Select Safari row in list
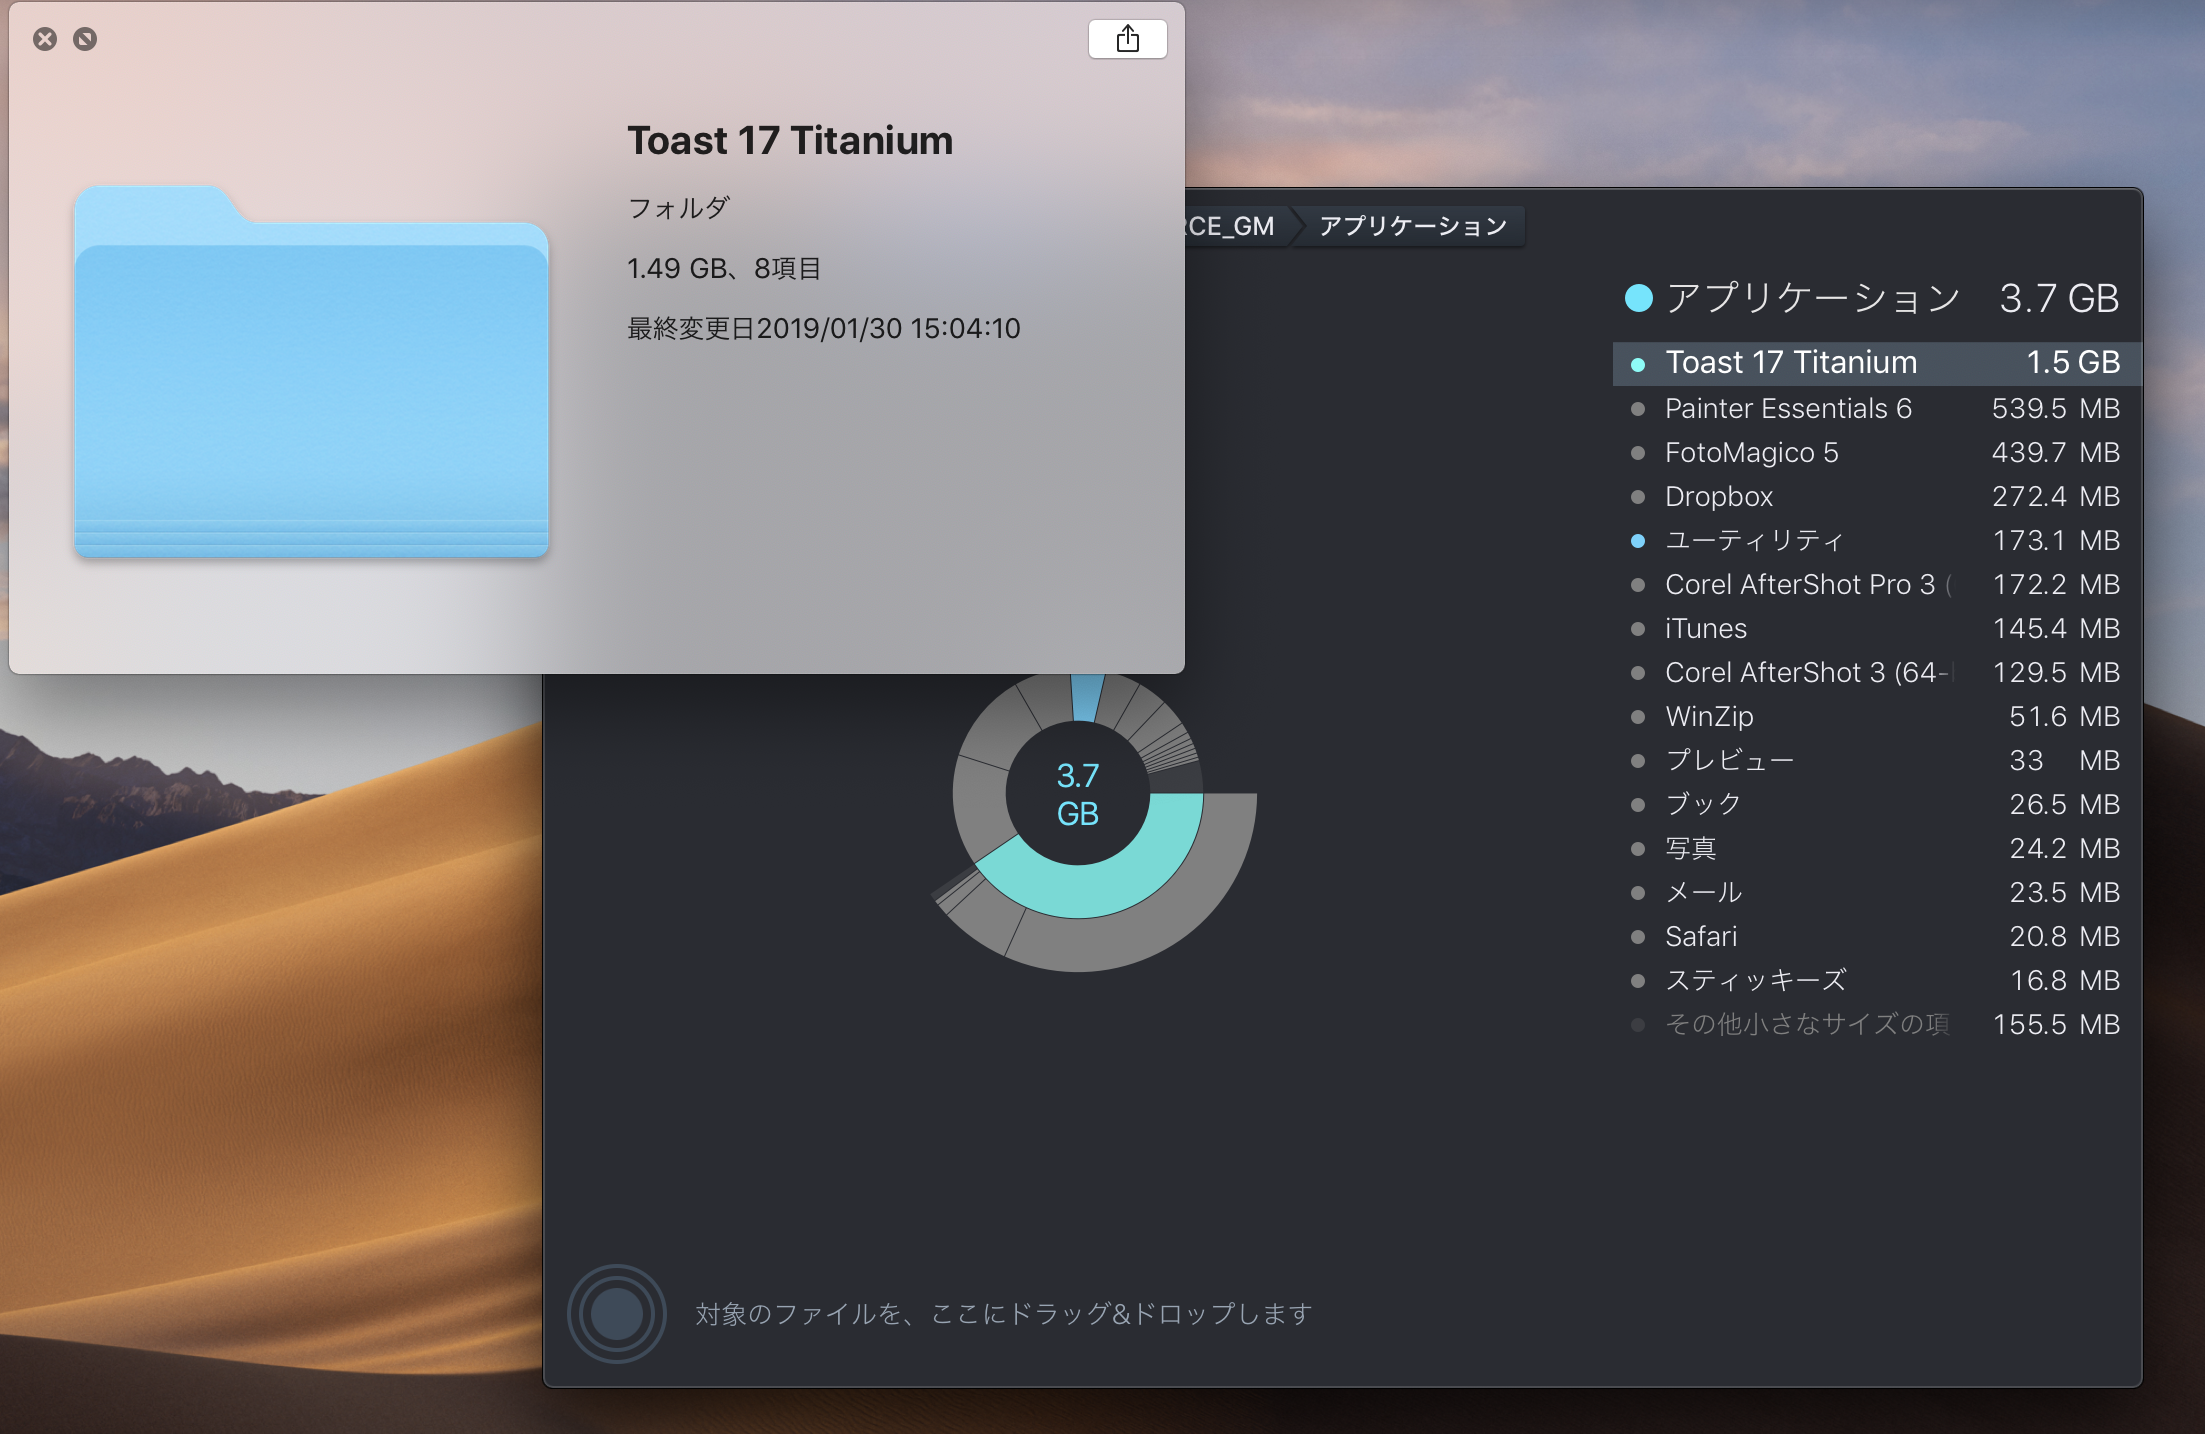 pyautogui.click(x=1877, y=936)
